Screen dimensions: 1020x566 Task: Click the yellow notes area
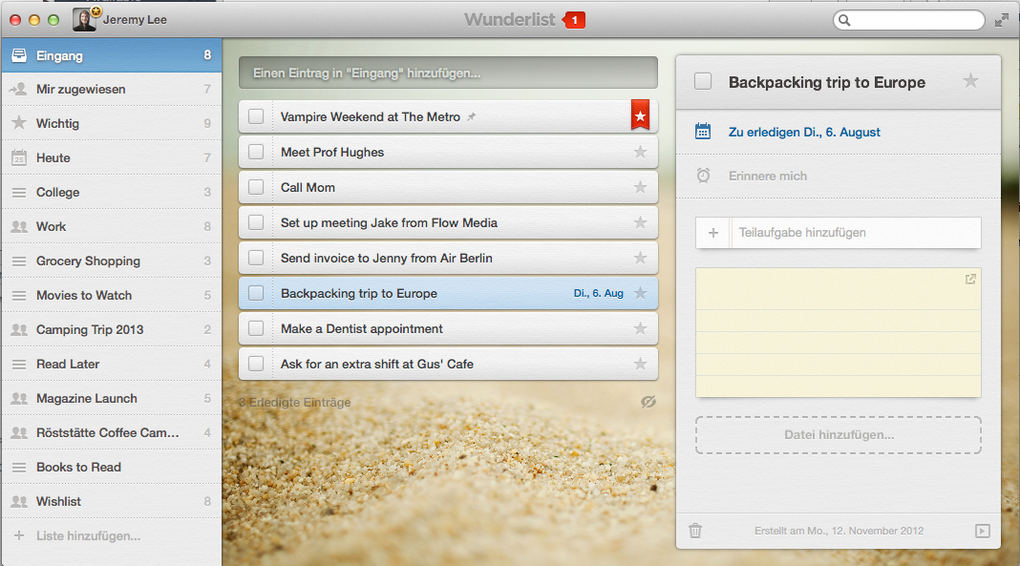[839, 332]
